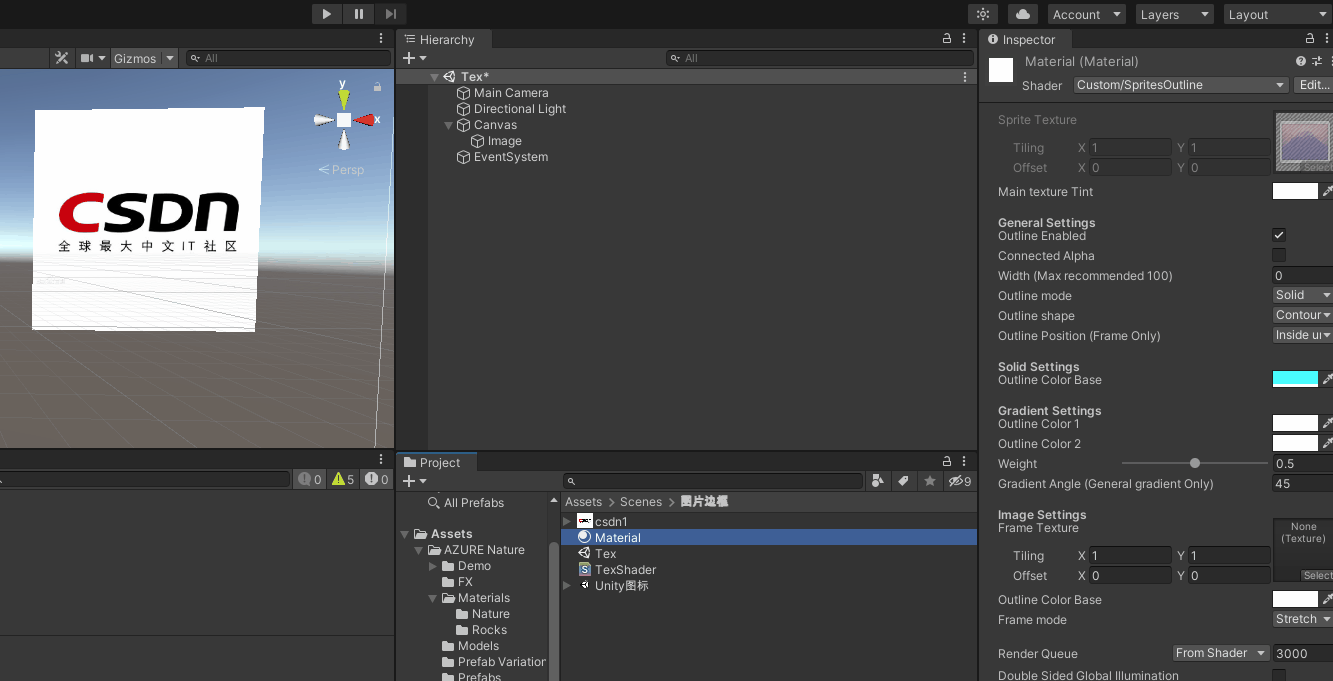Click the green Y axis of orientation gizmo

tap(344, 97)
